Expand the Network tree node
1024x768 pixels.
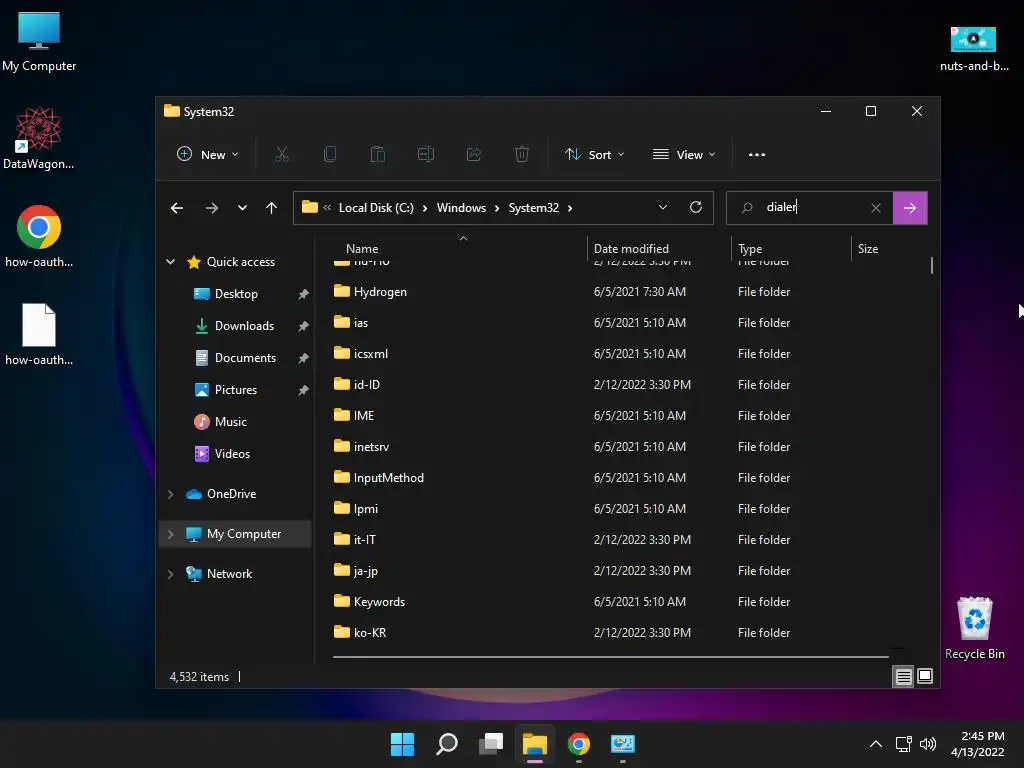(x=170, y=574)
